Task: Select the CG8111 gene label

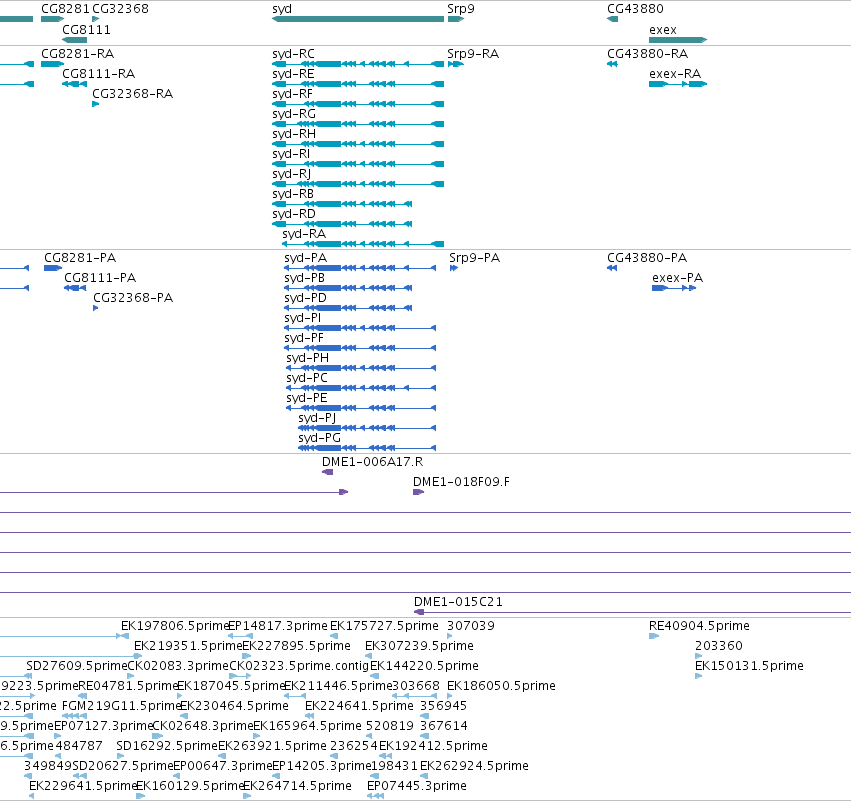Action: (86, 30)
